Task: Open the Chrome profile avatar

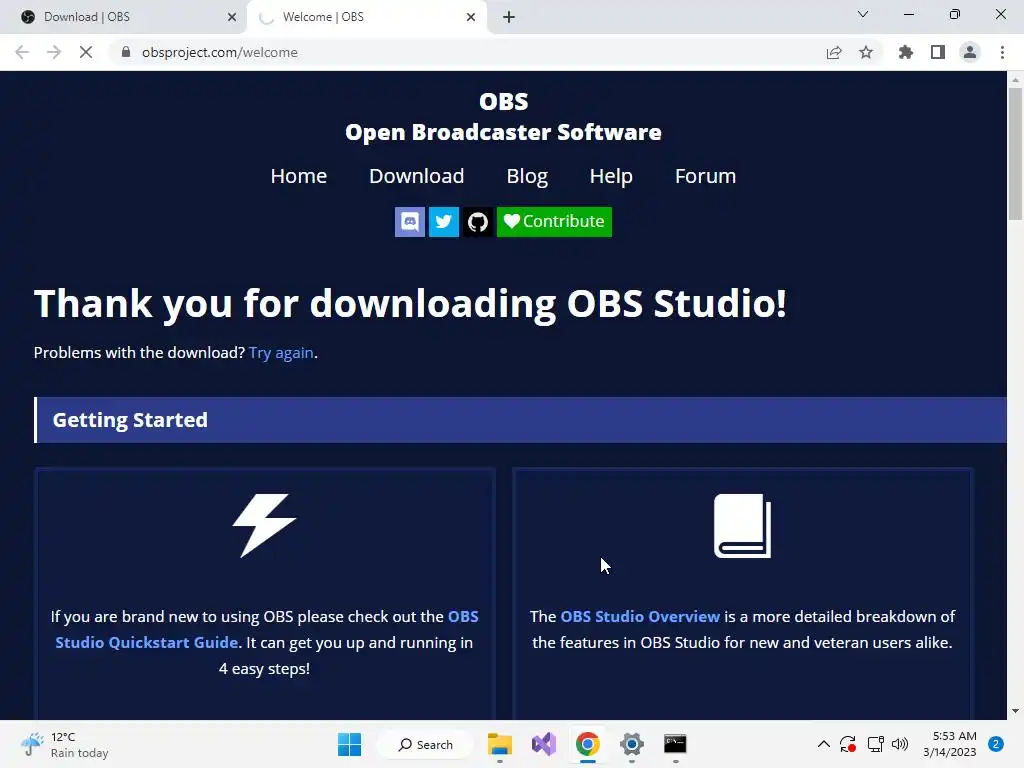Action: coord(970,52)
